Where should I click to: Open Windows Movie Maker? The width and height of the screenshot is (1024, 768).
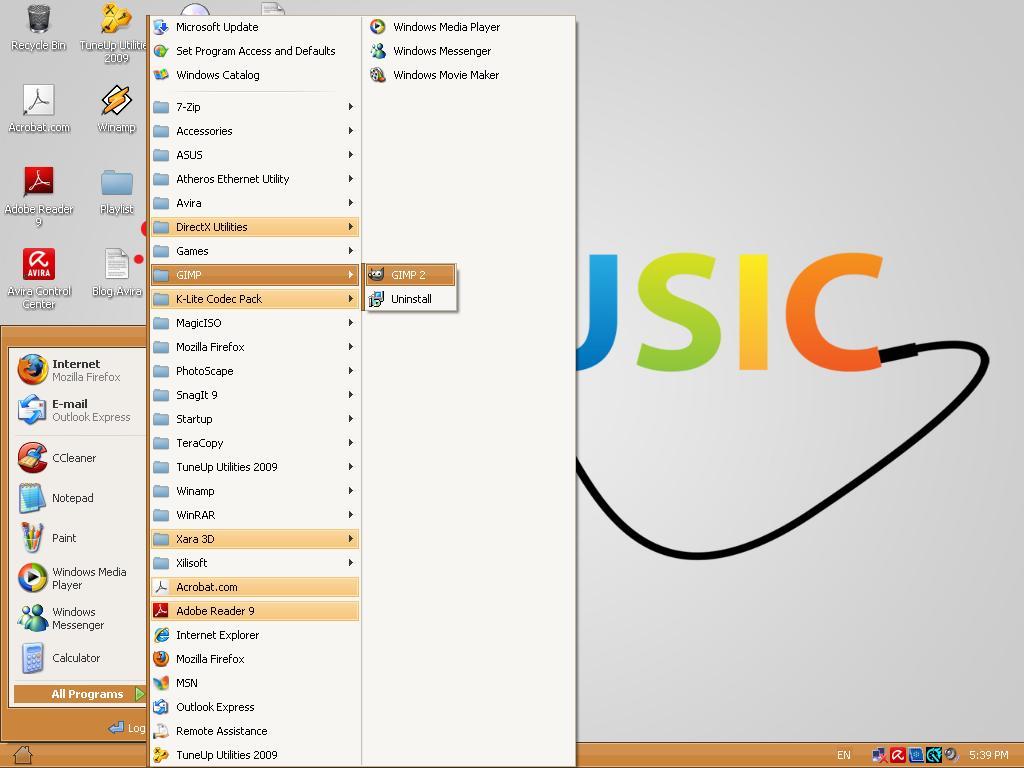click(x=468, y=75)
